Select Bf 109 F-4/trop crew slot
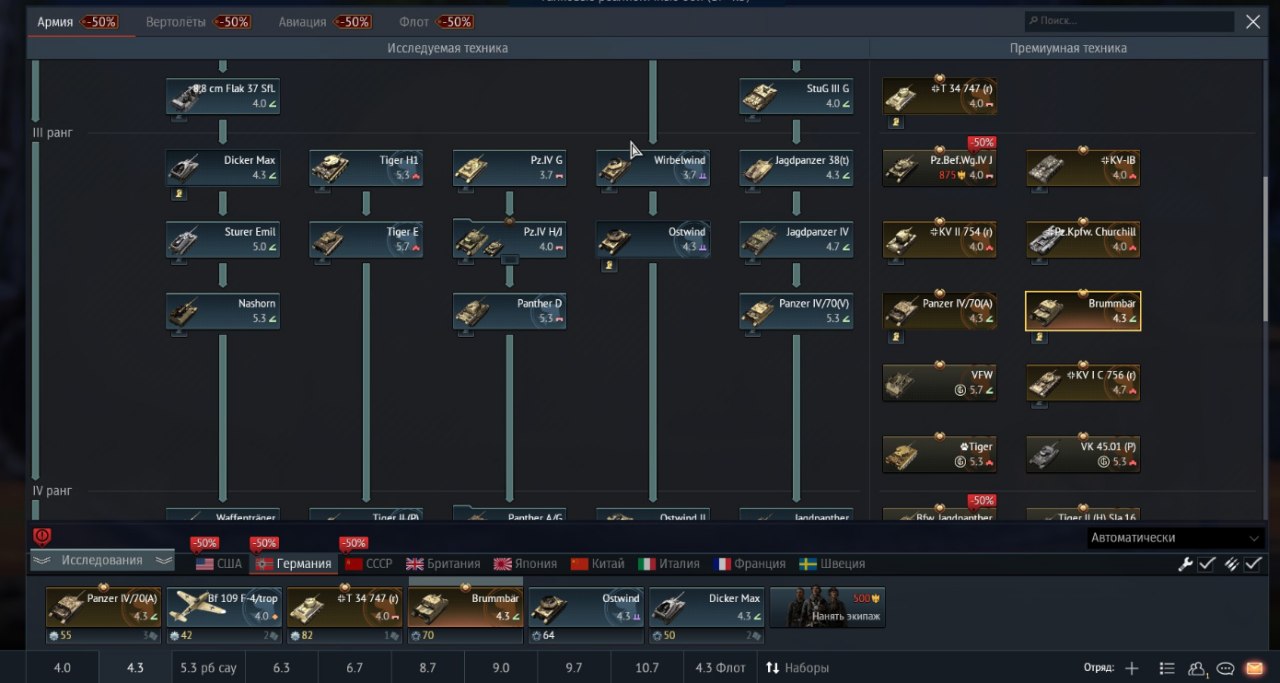The width and height of the screenshot is (1280, 683). pyautogui.click(x=224, y=608)
